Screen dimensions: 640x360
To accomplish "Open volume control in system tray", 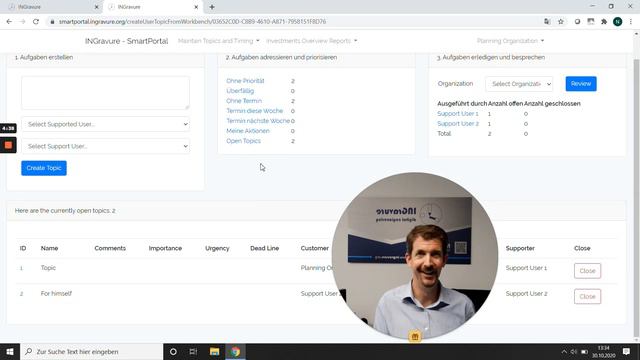I will point(573,351).
